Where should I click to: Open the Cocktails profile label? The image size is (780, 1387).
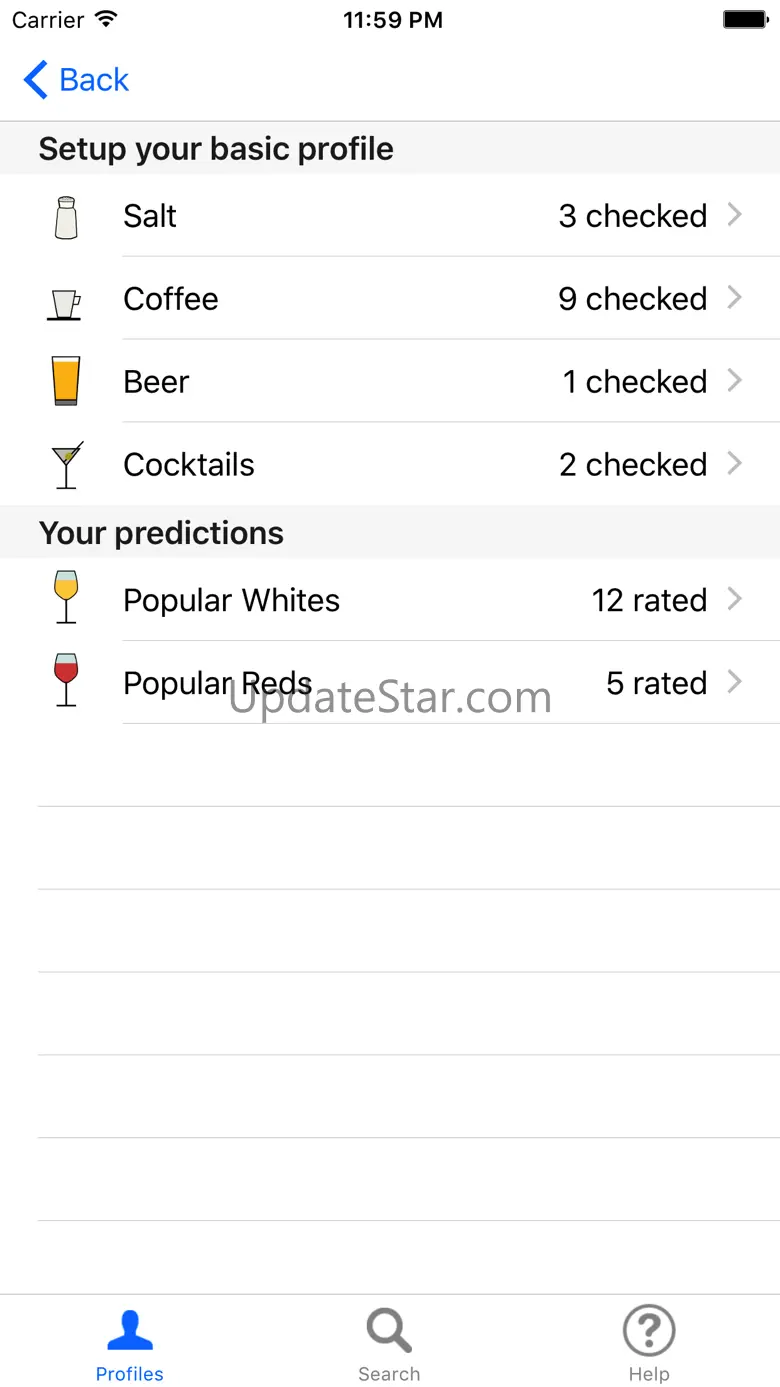point(189,465)
